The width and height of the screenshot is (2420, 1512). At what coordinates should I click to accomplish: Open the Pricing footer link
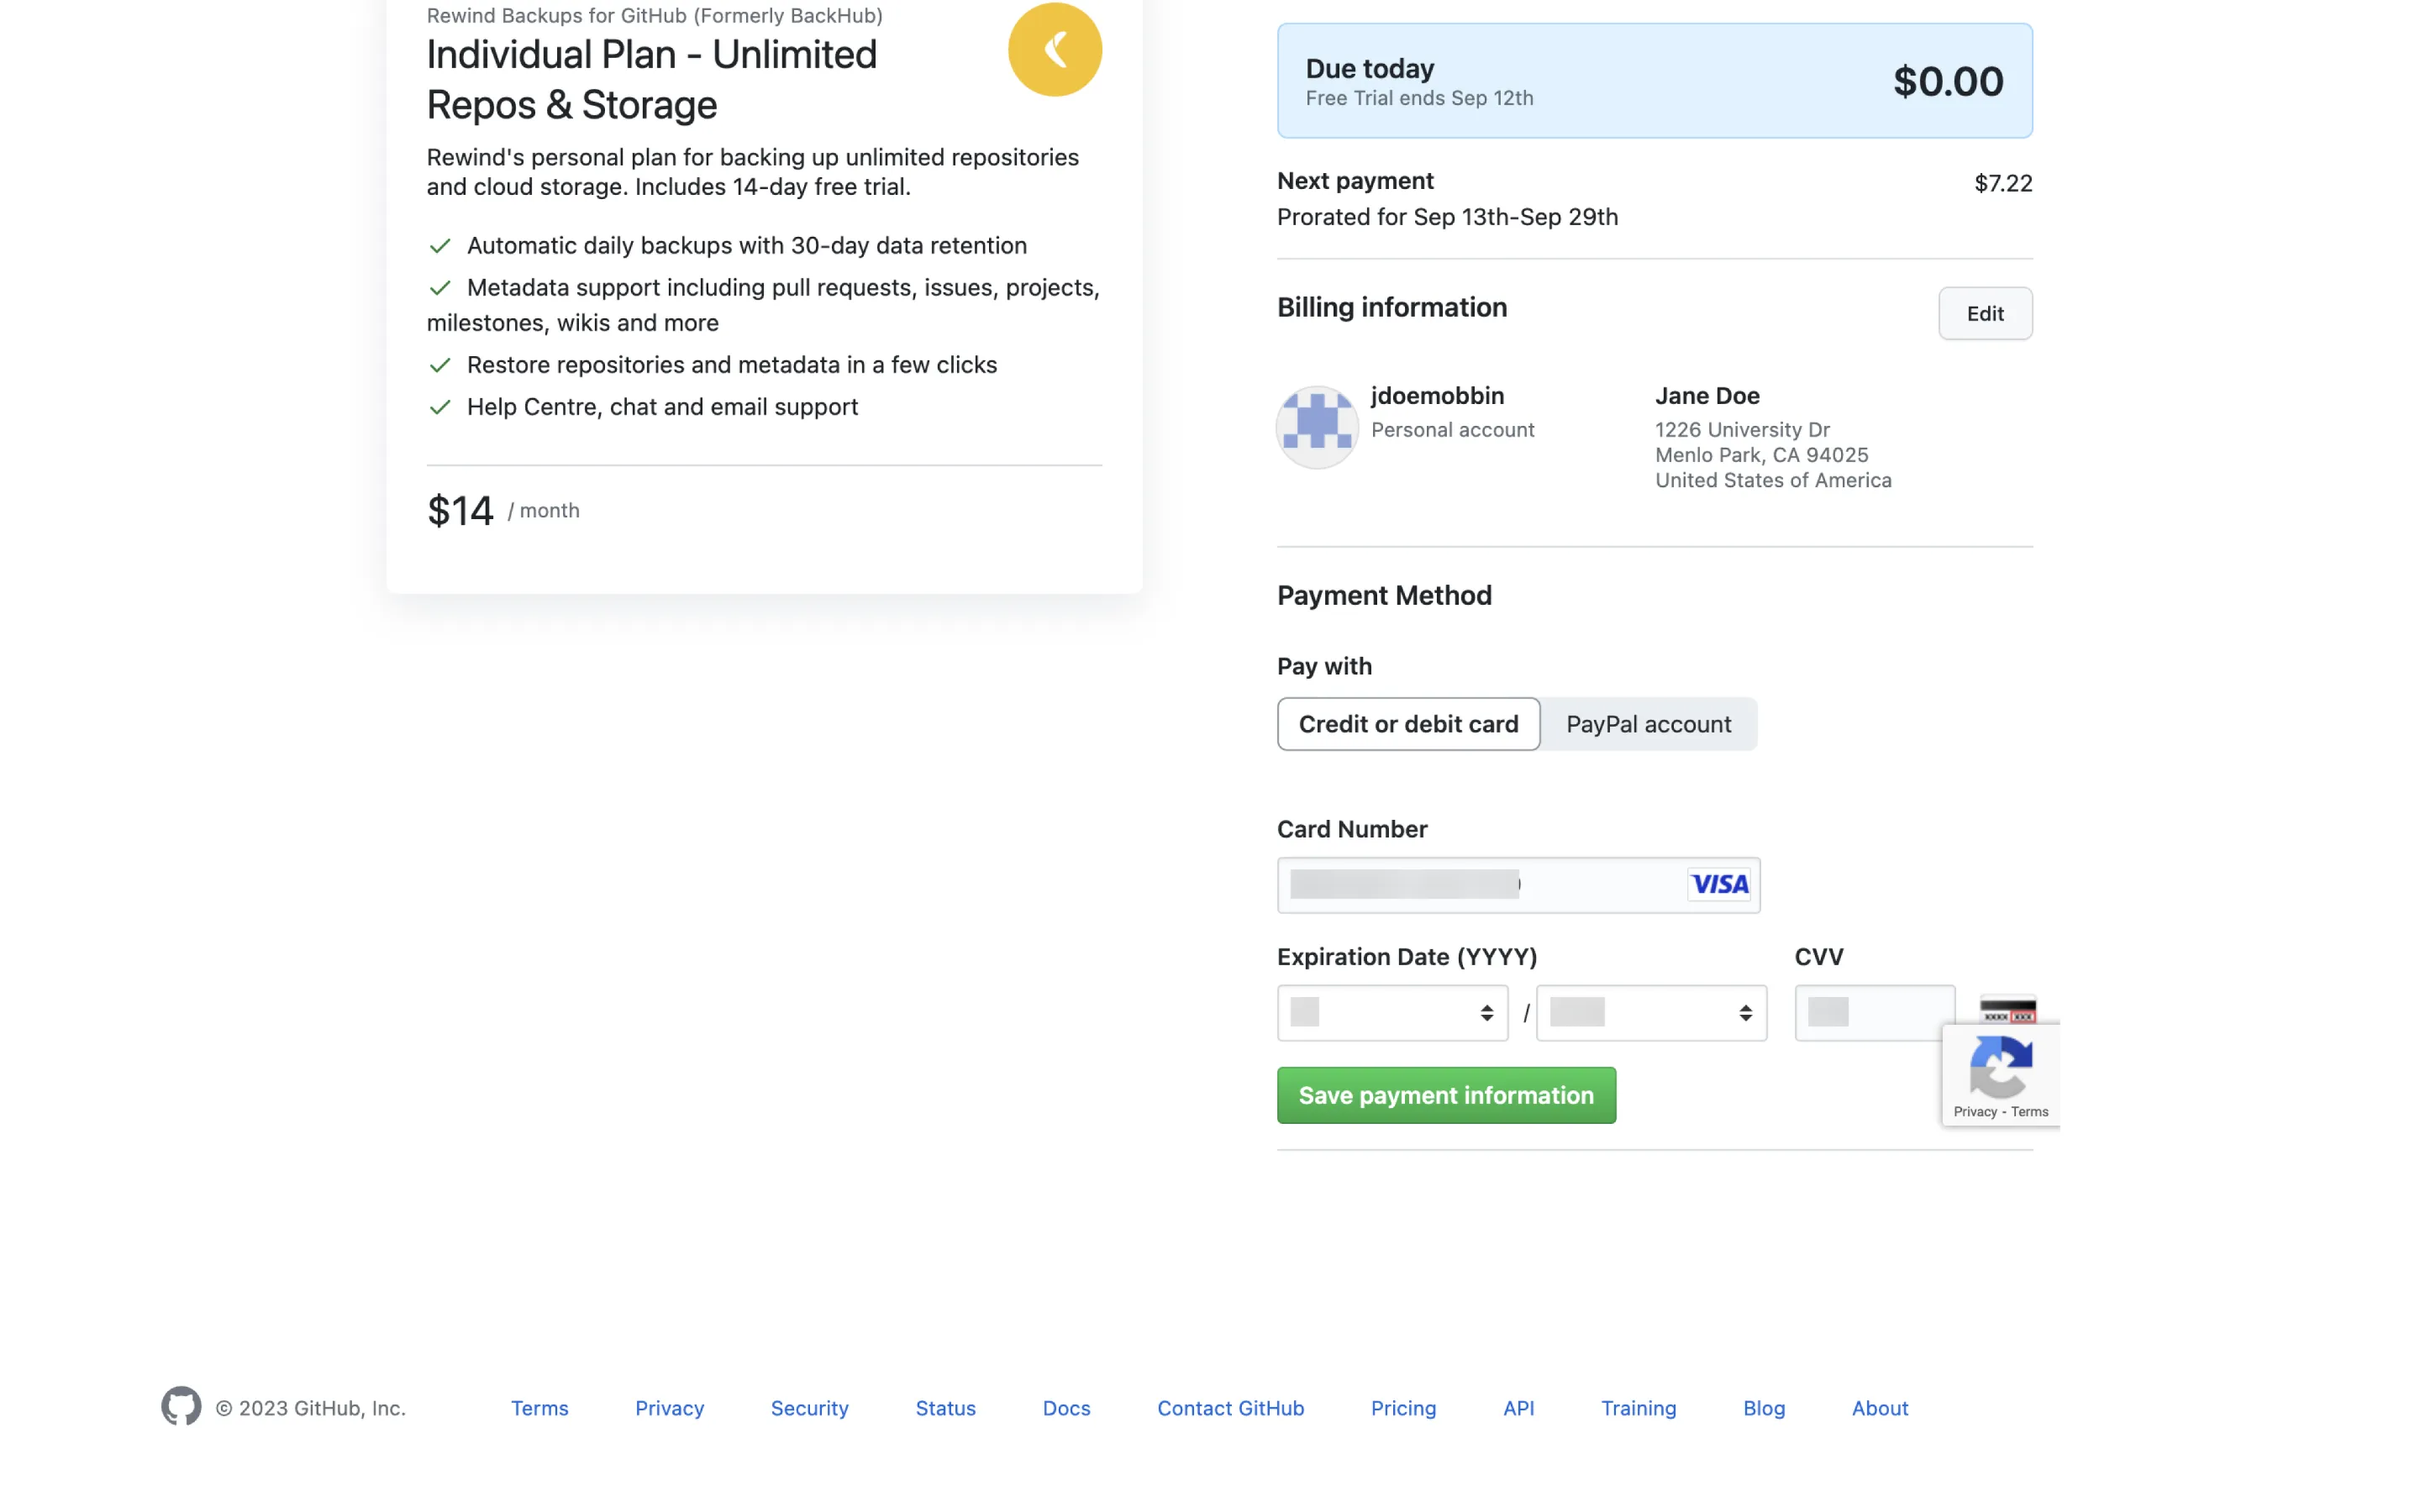pyautogui.click(x=1403, y=1408)
